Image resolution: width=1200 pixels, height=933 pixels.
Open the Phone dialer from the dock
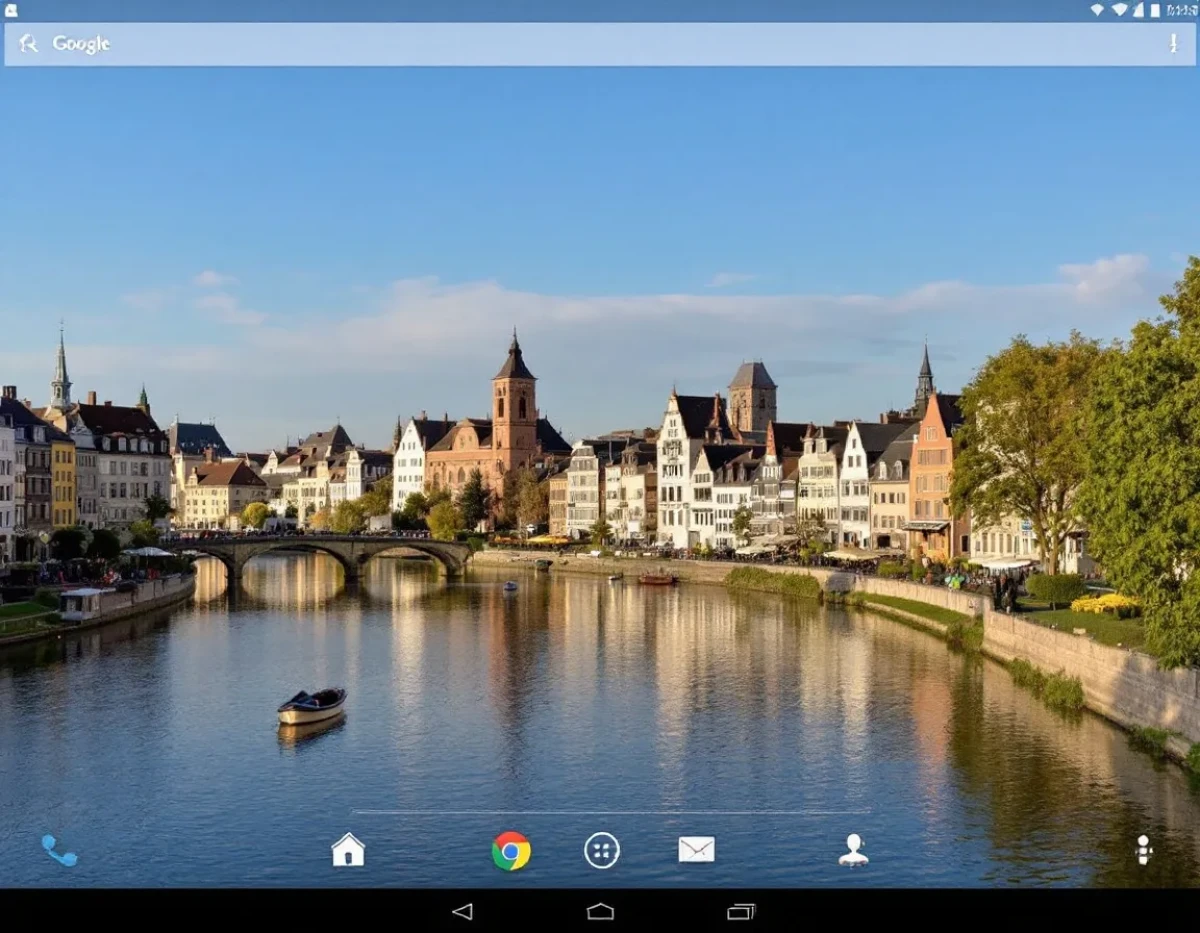(59, 851)
